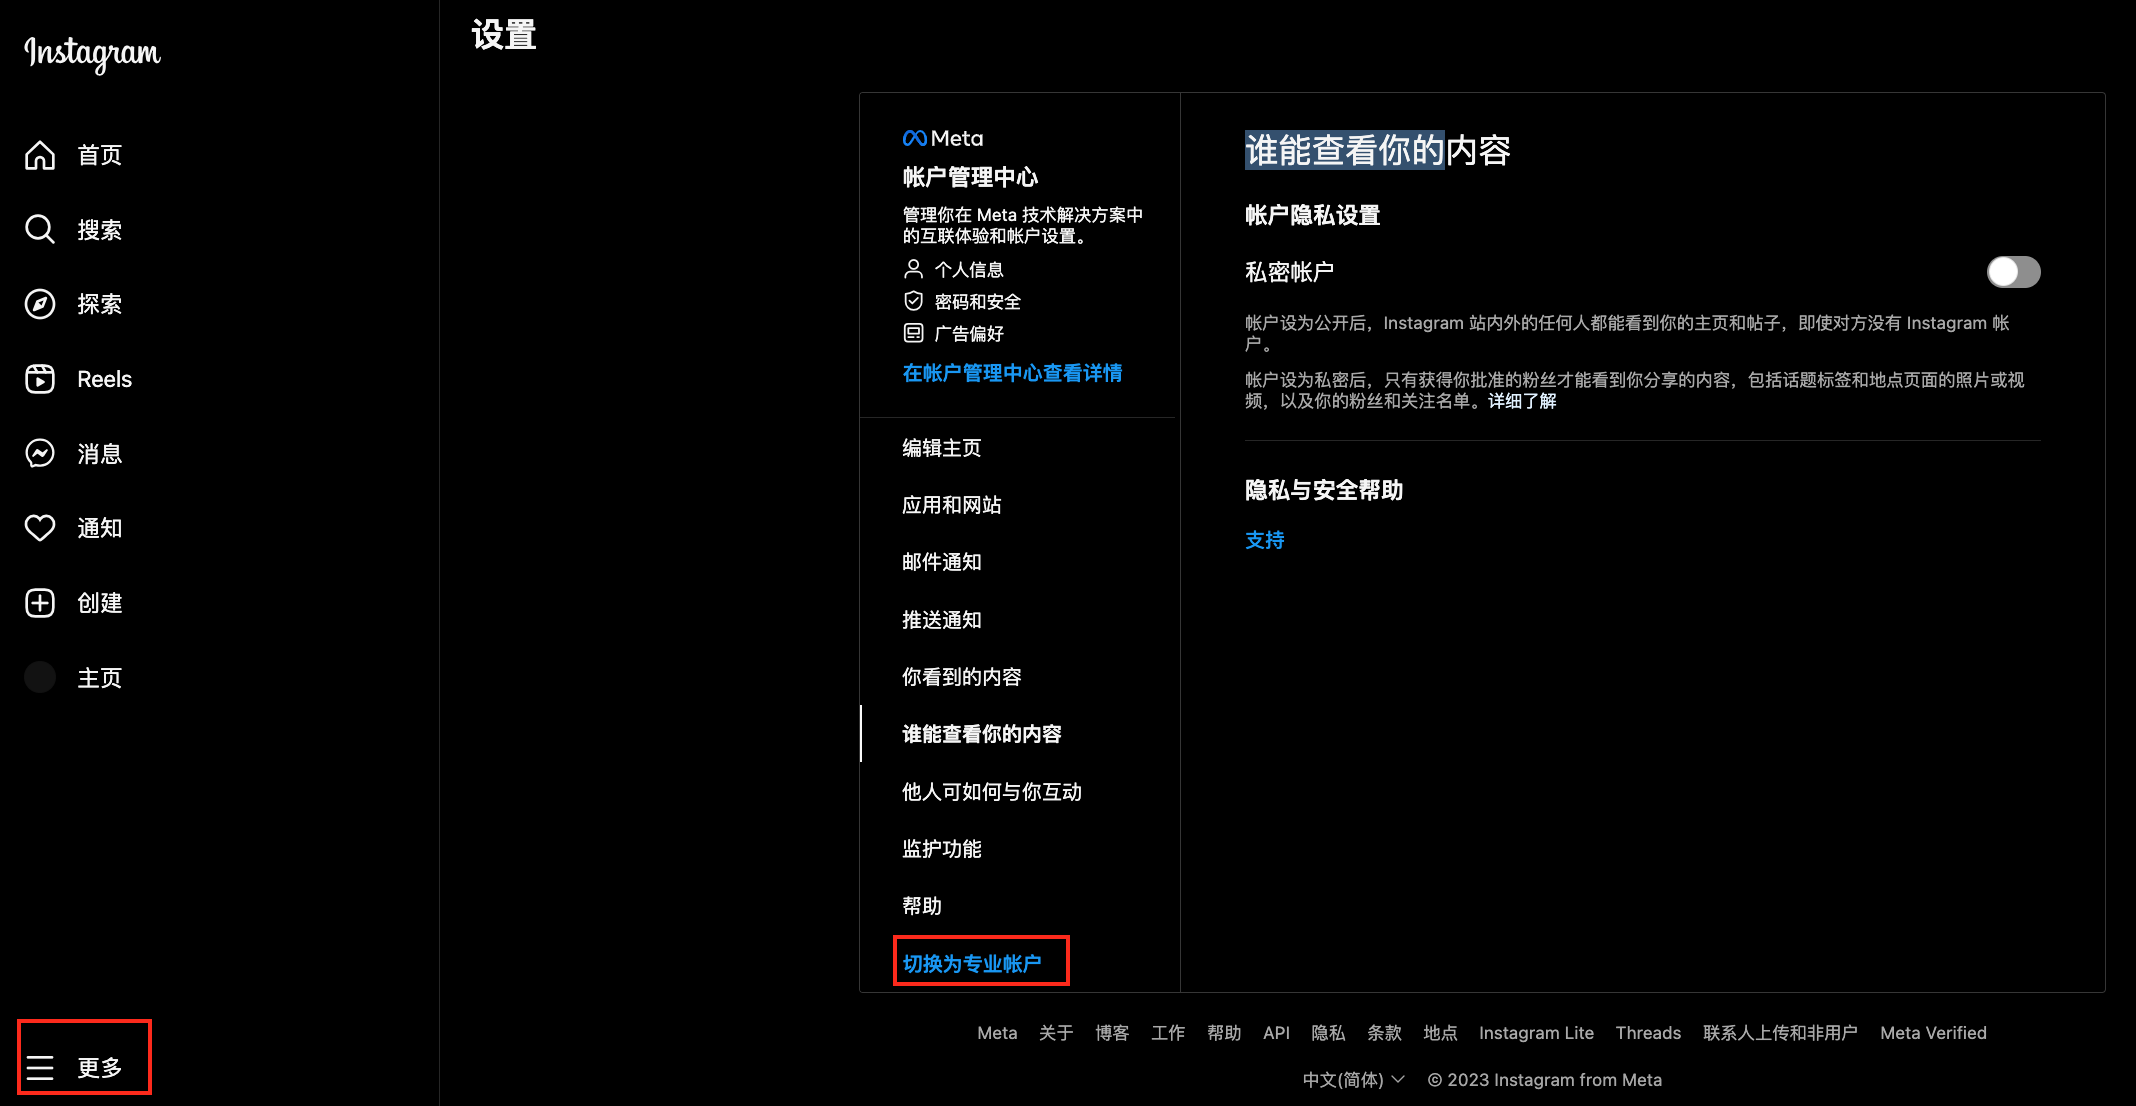Click the 个人信息 person icon
The height and width of the screenshot is (1106, 2136).
(x=913, y=269)
